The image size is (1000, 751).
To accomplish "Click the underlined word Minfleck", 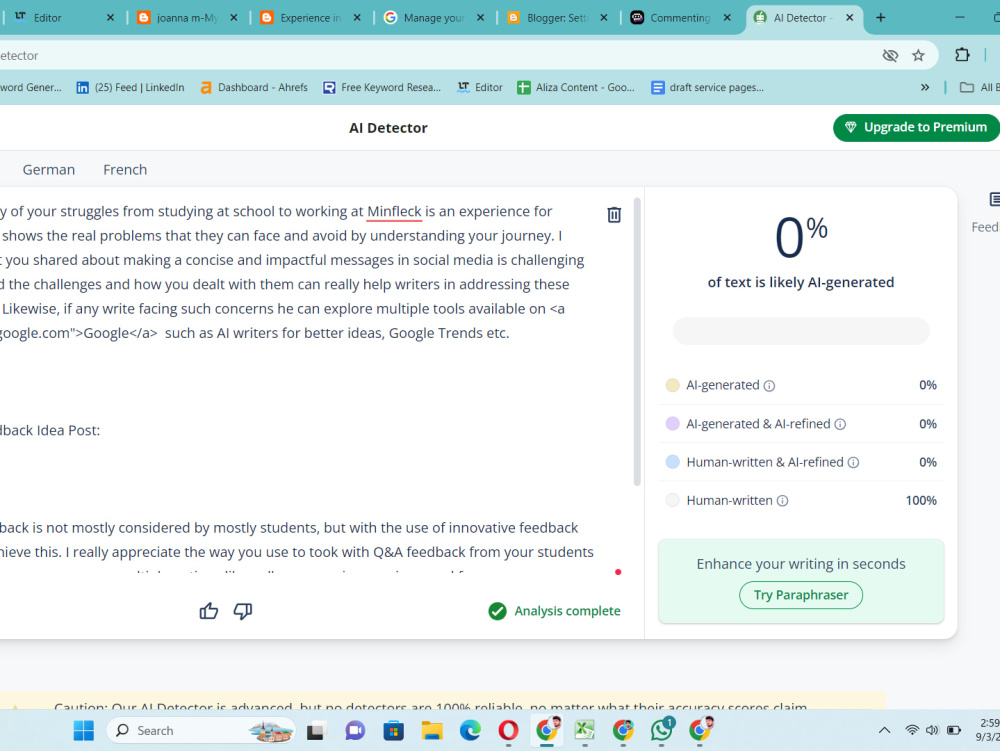I will pos(394,211).
